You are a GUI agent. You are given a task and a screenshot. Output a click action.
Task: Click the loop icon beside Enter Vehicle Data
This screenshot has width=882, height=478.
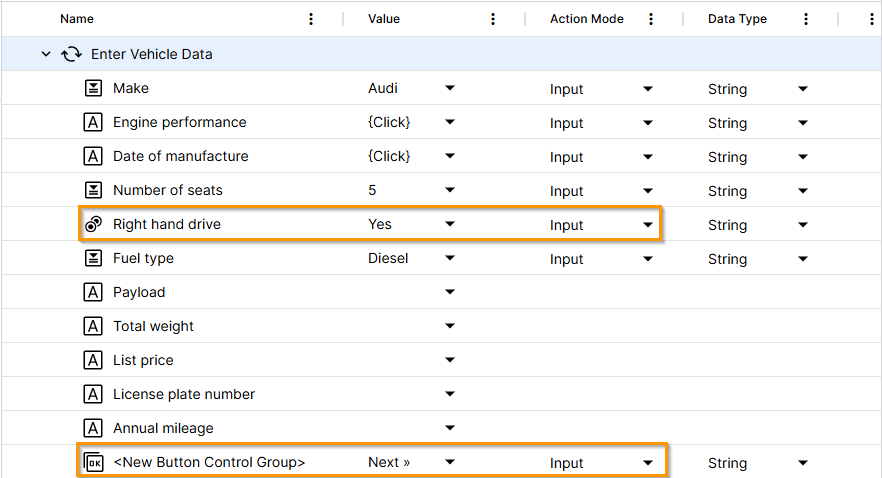click(x=71, y=54)
